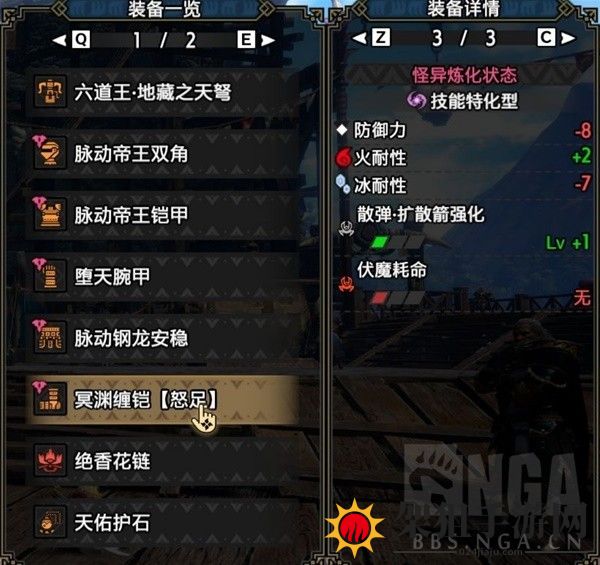Select the 六道王·地藏之天弩 weapon entry

pos(162,92)
